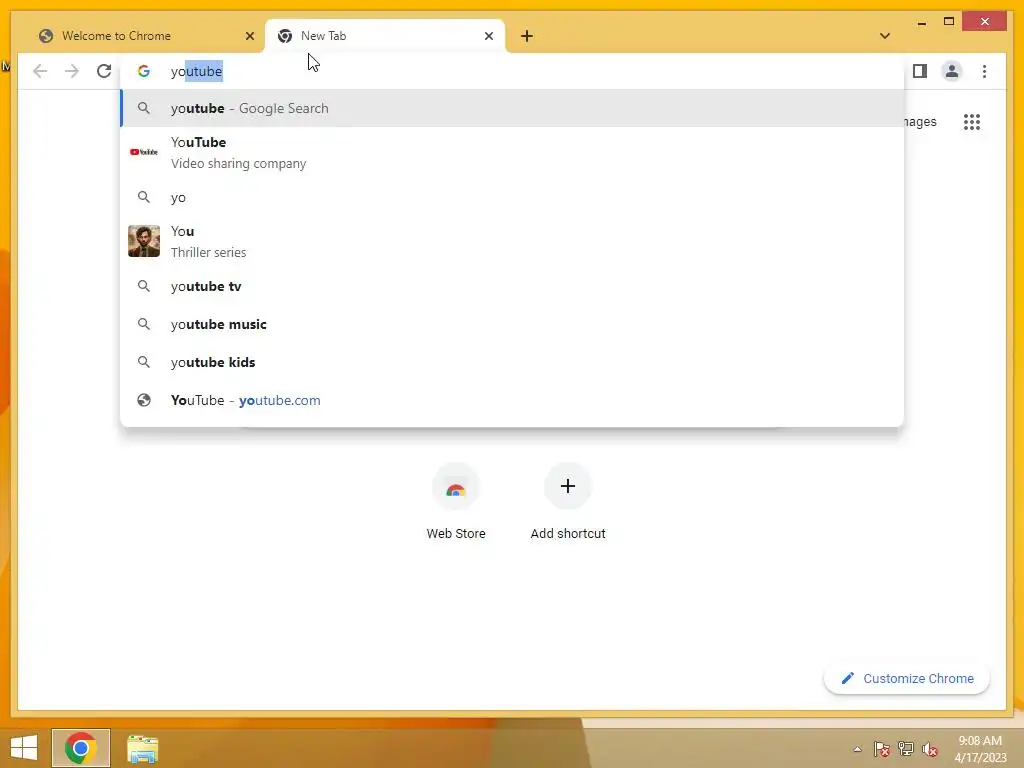The width and height of the screenshot is (1024, 768).
Task: Click the back navigation arrow
Action: click(40, 71)
